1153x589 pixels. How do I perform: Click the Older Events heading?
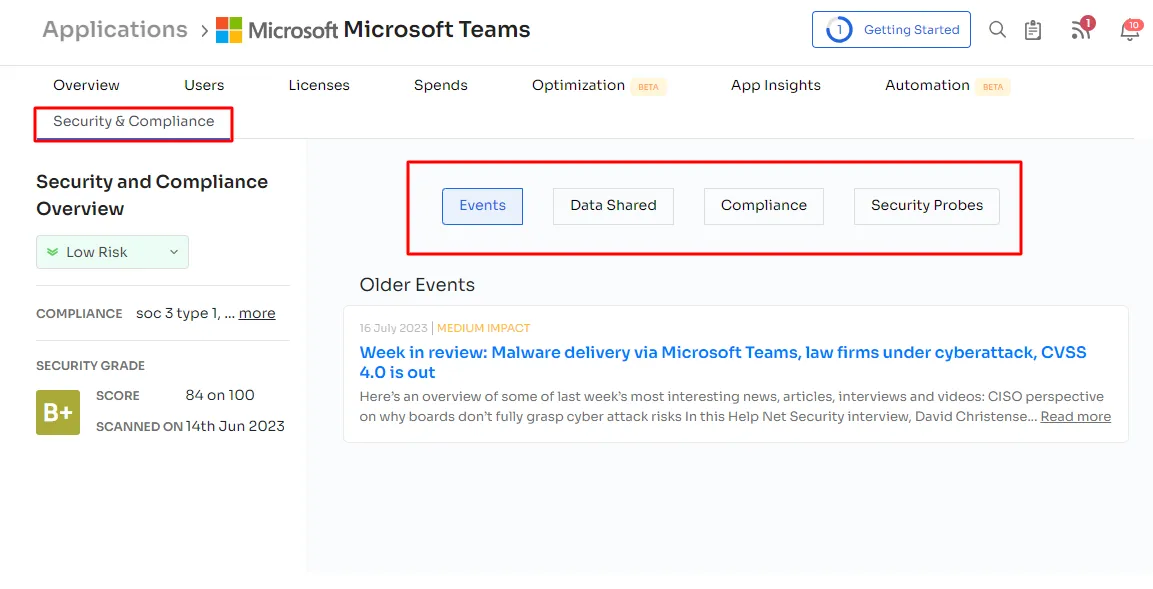[417, 285]
